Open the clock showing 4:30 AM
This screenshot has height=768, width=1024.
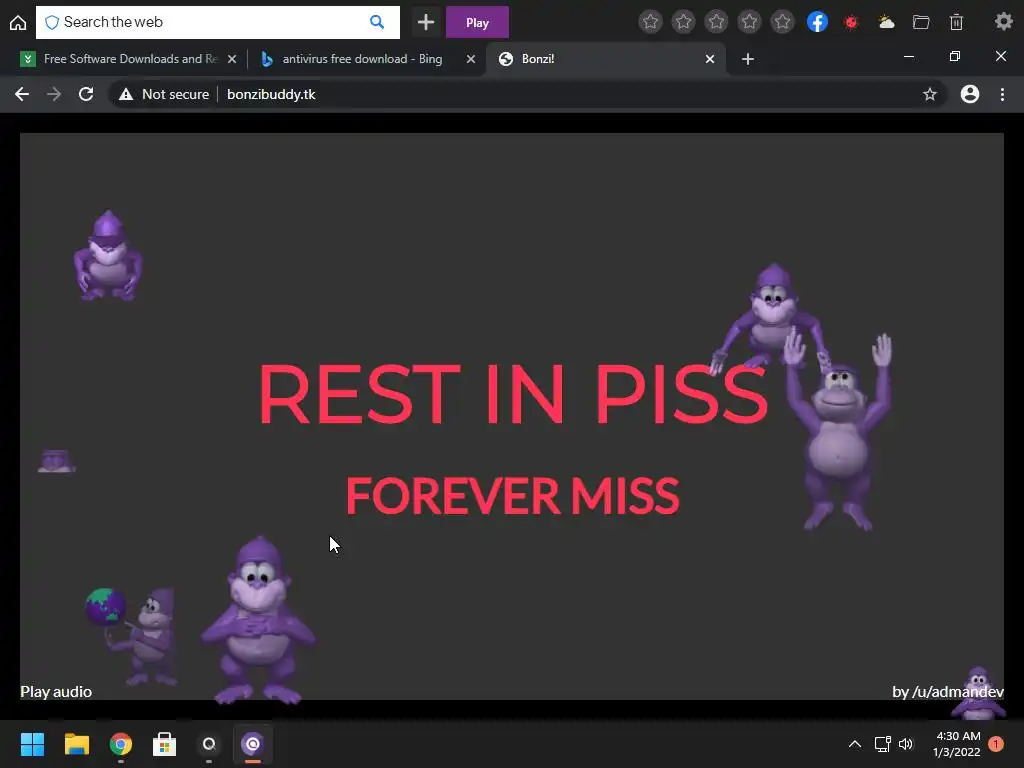957,744
